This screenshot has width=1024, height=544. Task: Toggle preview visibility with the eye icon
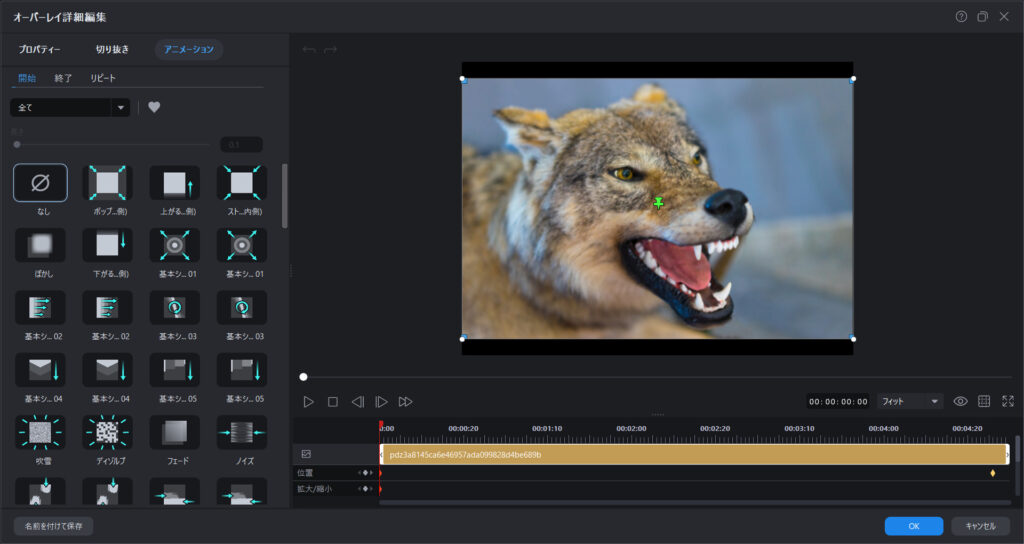point(960,401)
